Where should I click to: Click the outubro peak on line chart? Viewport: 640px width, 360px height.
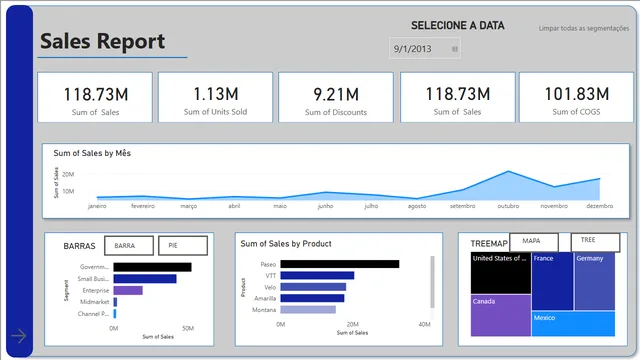(x=509, y=171)
